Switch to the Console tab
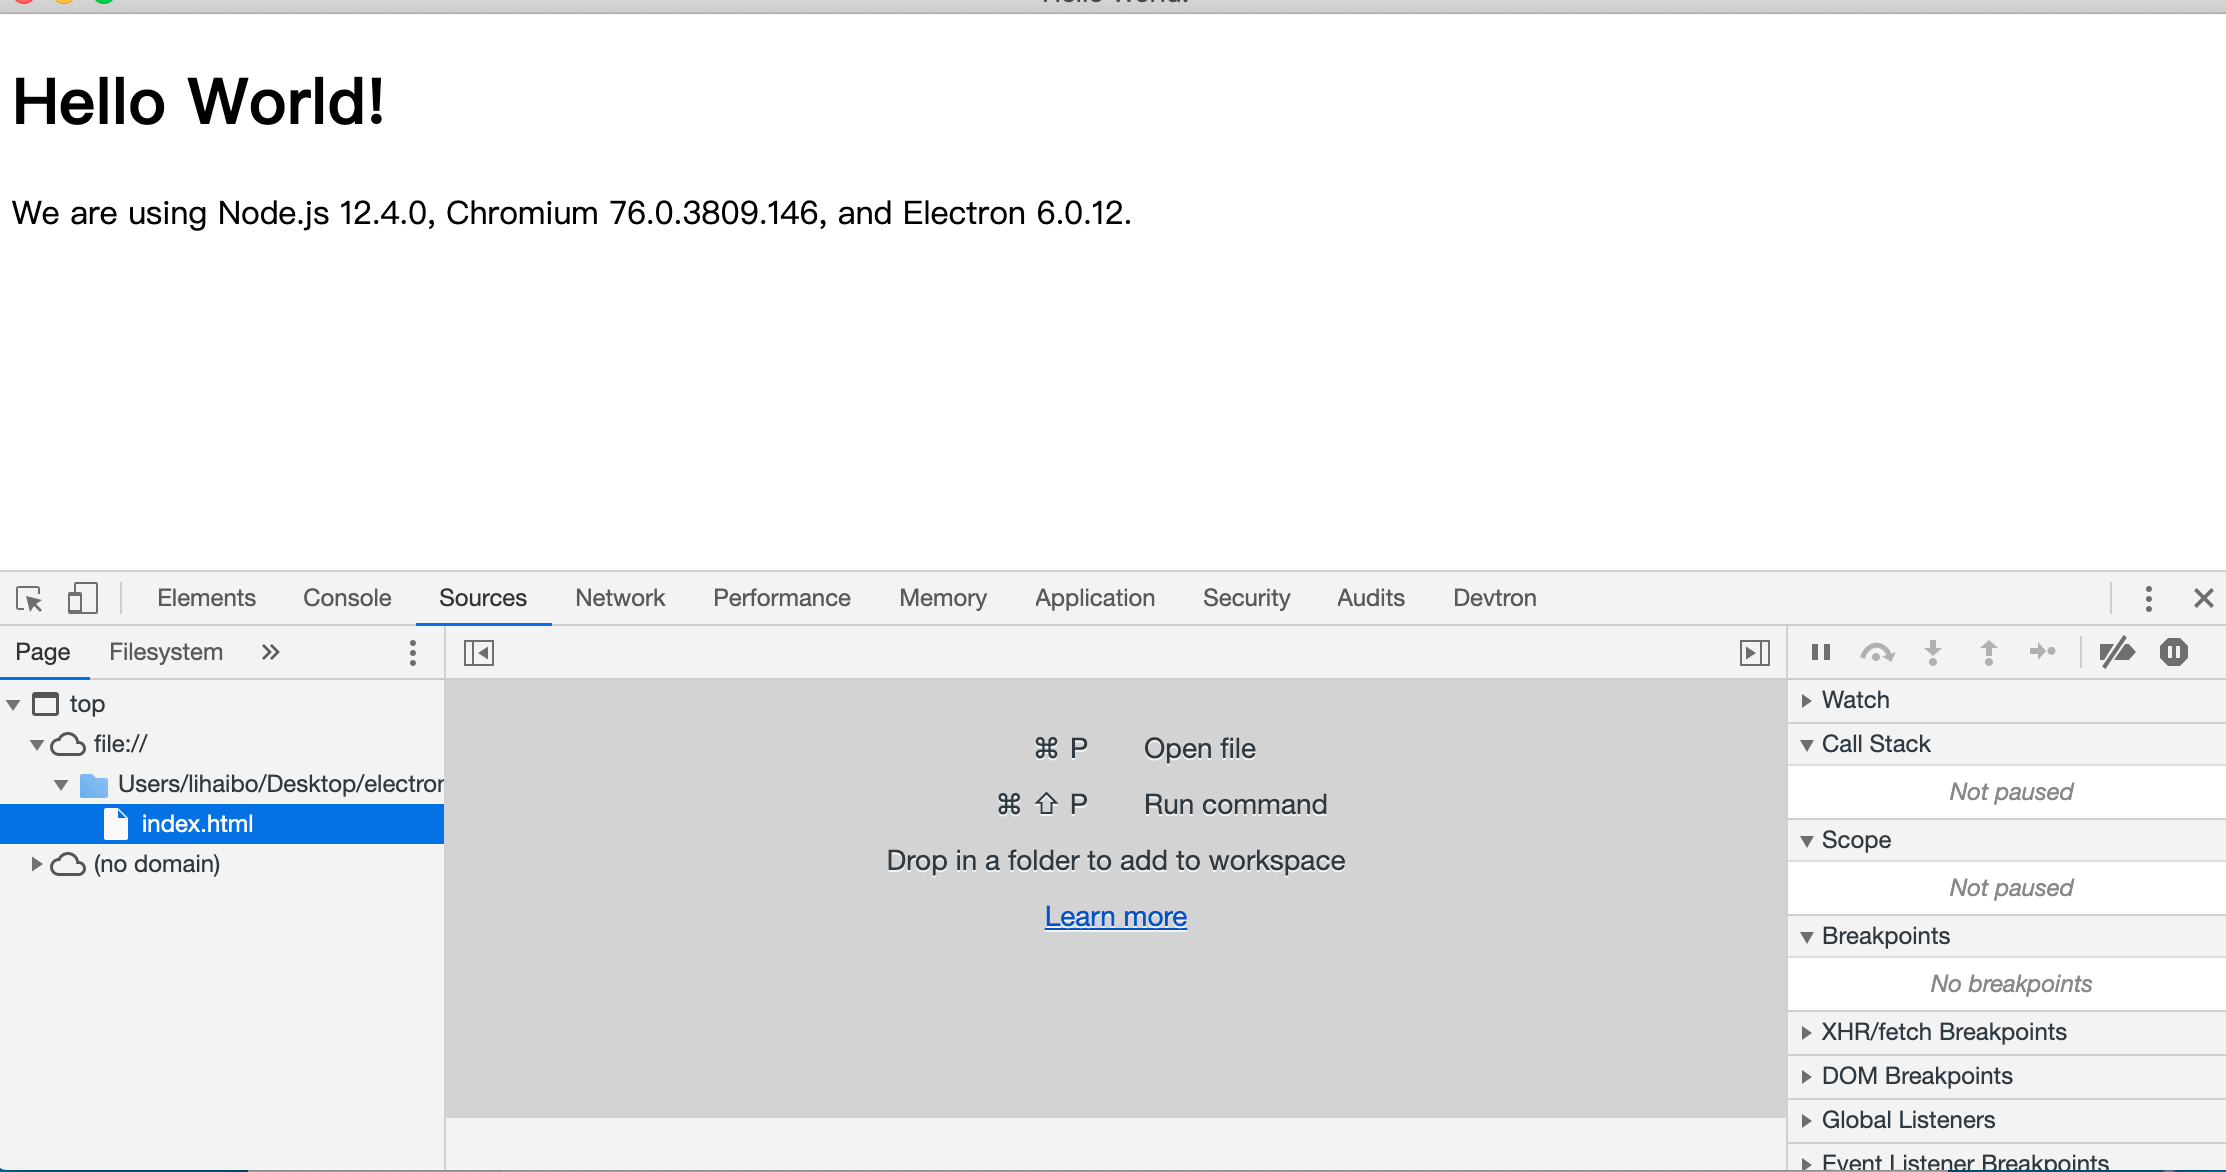 tap(347, 598)
